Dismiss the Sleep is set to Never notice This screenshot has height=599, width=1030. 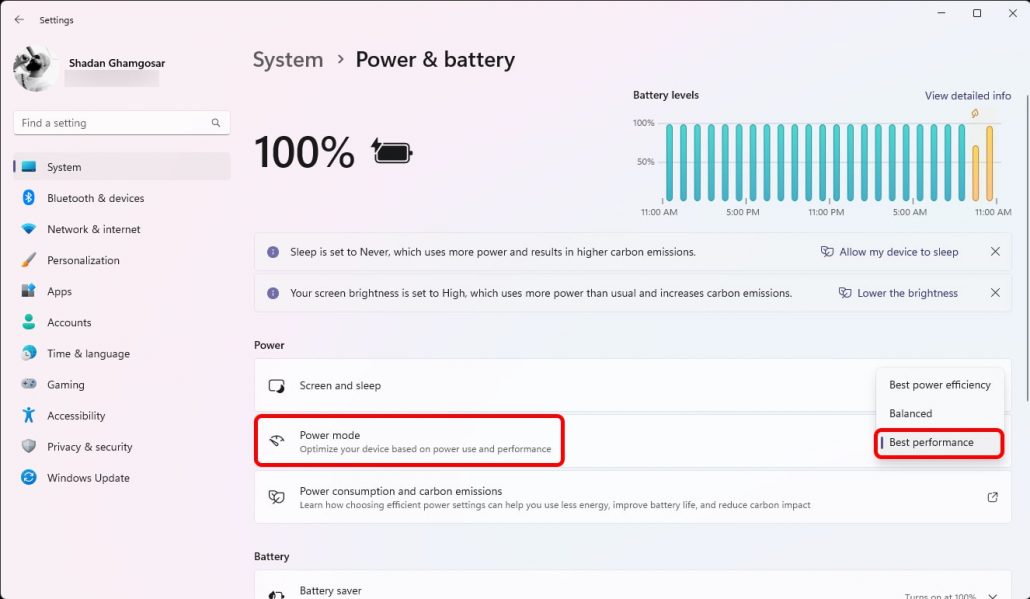[x=995, y=252]
